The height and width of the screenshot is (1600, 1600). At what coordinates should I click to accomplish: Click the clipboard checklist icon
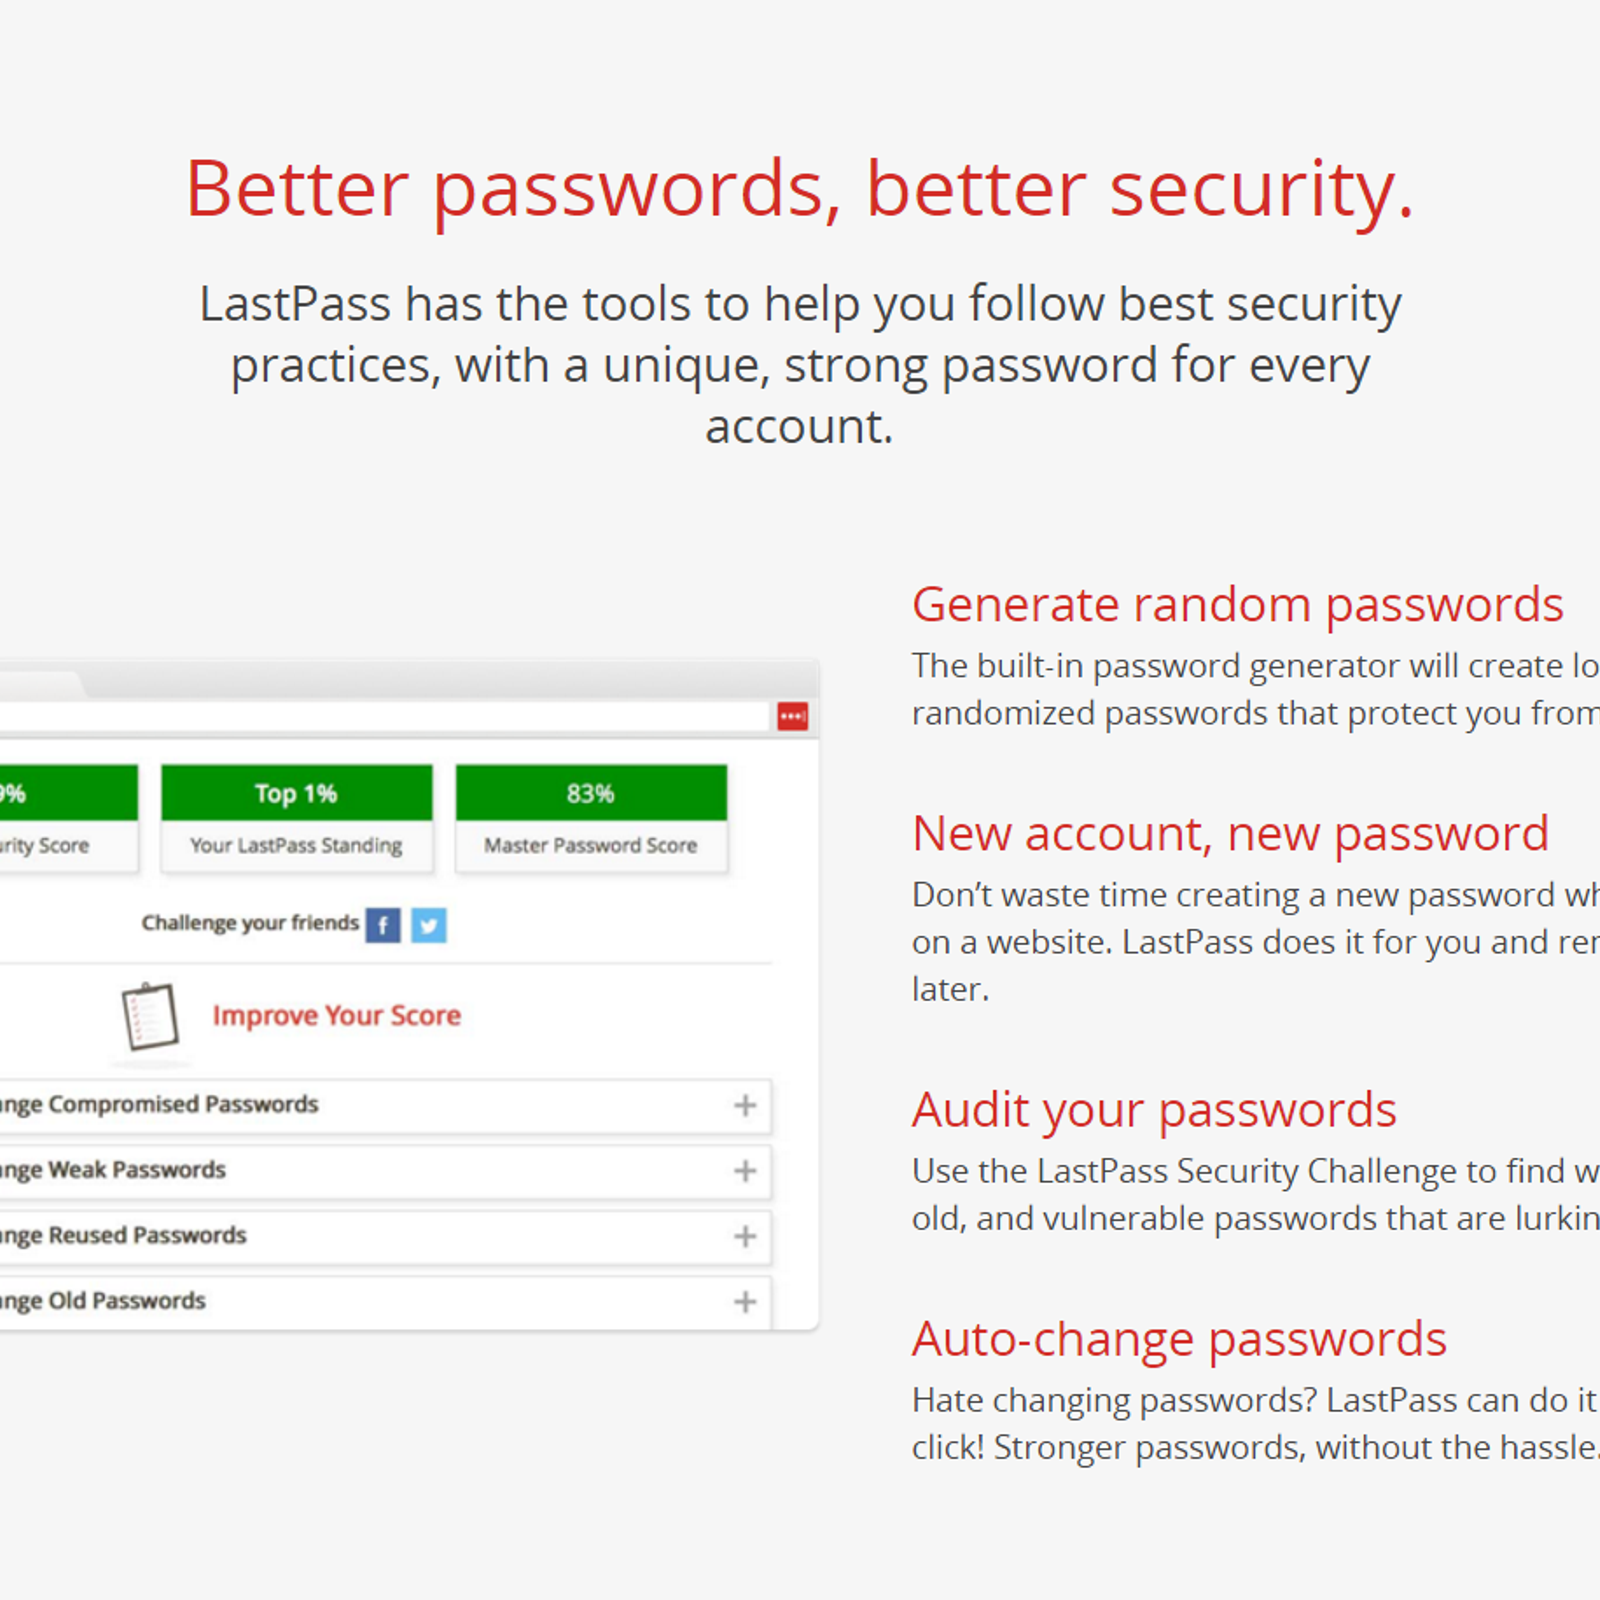(150, 1016)
